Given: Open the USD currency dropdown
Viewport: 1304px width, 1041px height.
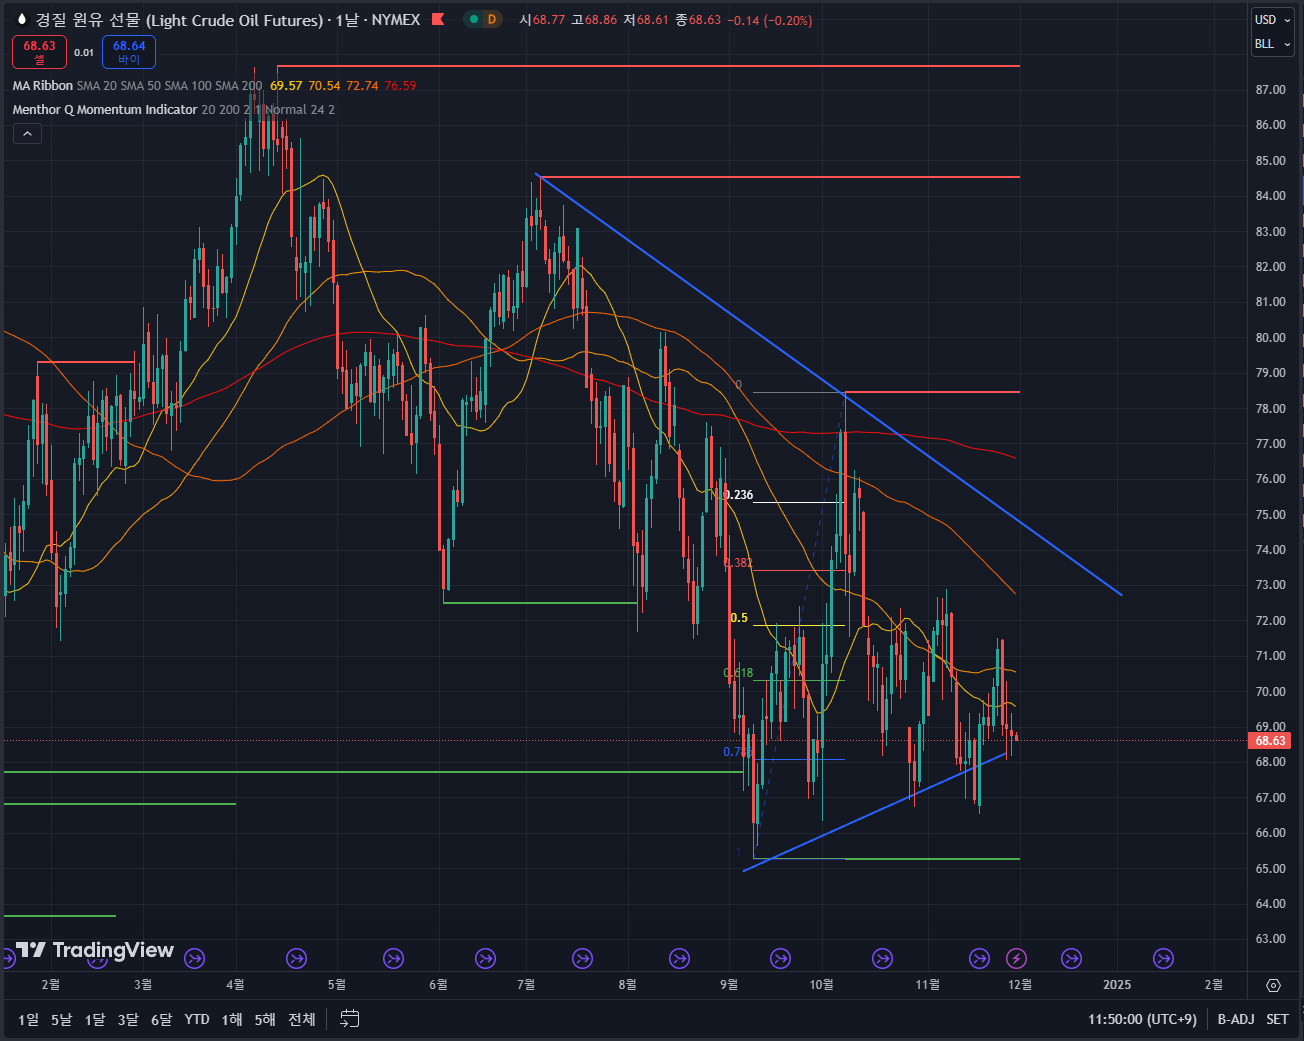Looking at the screenshot, I should [x=1272, y=20].
